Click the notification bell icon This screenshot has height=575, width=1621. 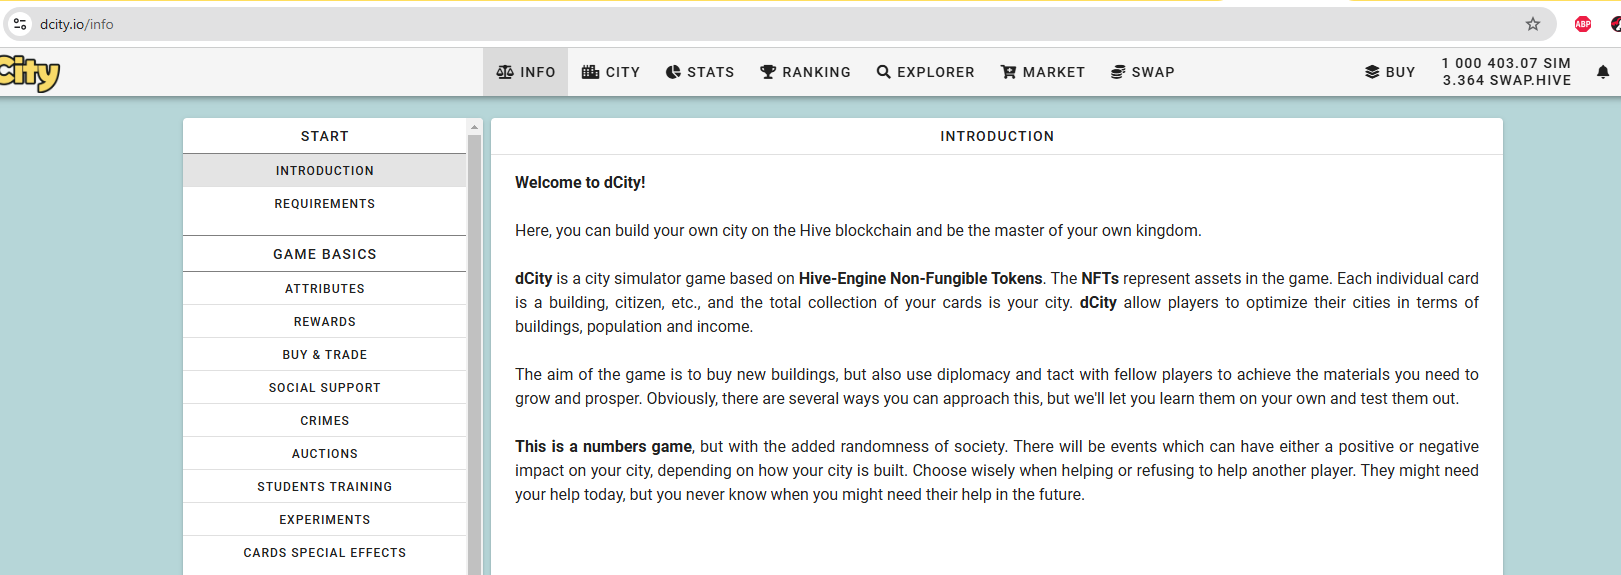(1603, 72)
